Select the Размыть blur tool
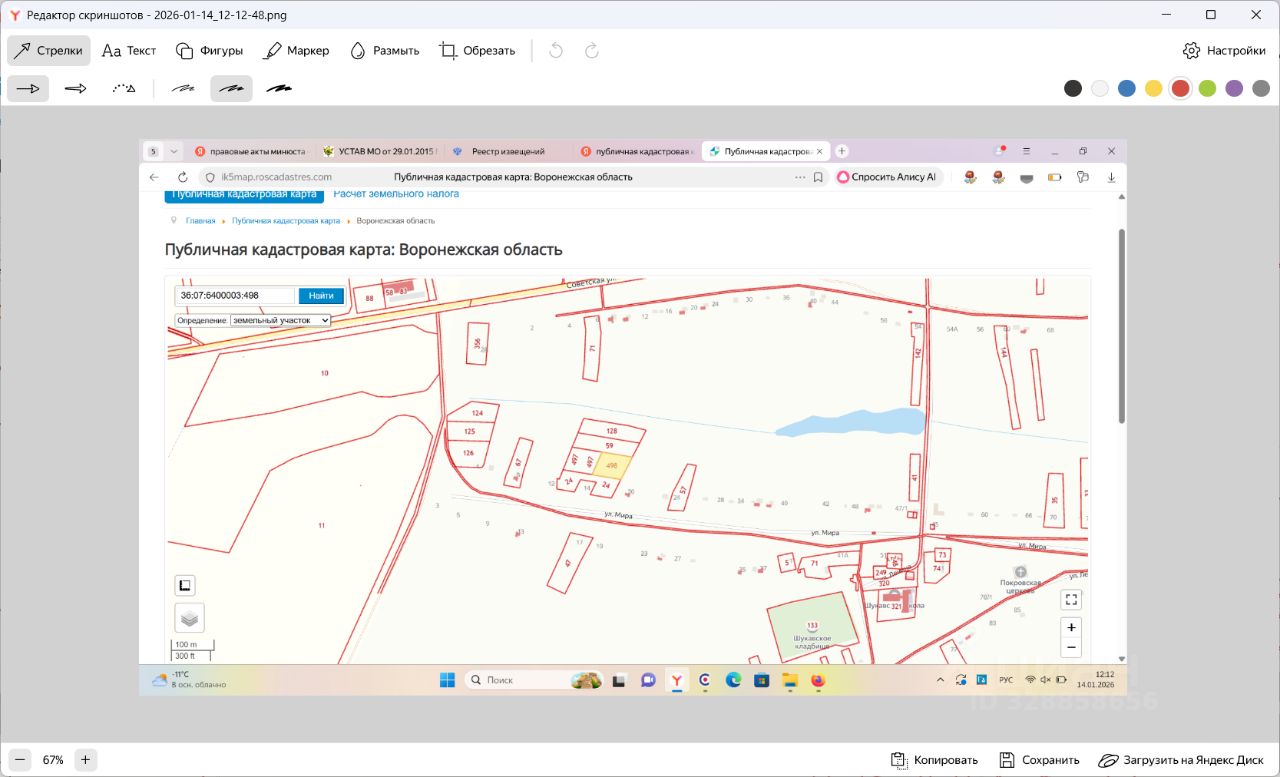Screen dimensions: 1280x777 click(383, 51)
